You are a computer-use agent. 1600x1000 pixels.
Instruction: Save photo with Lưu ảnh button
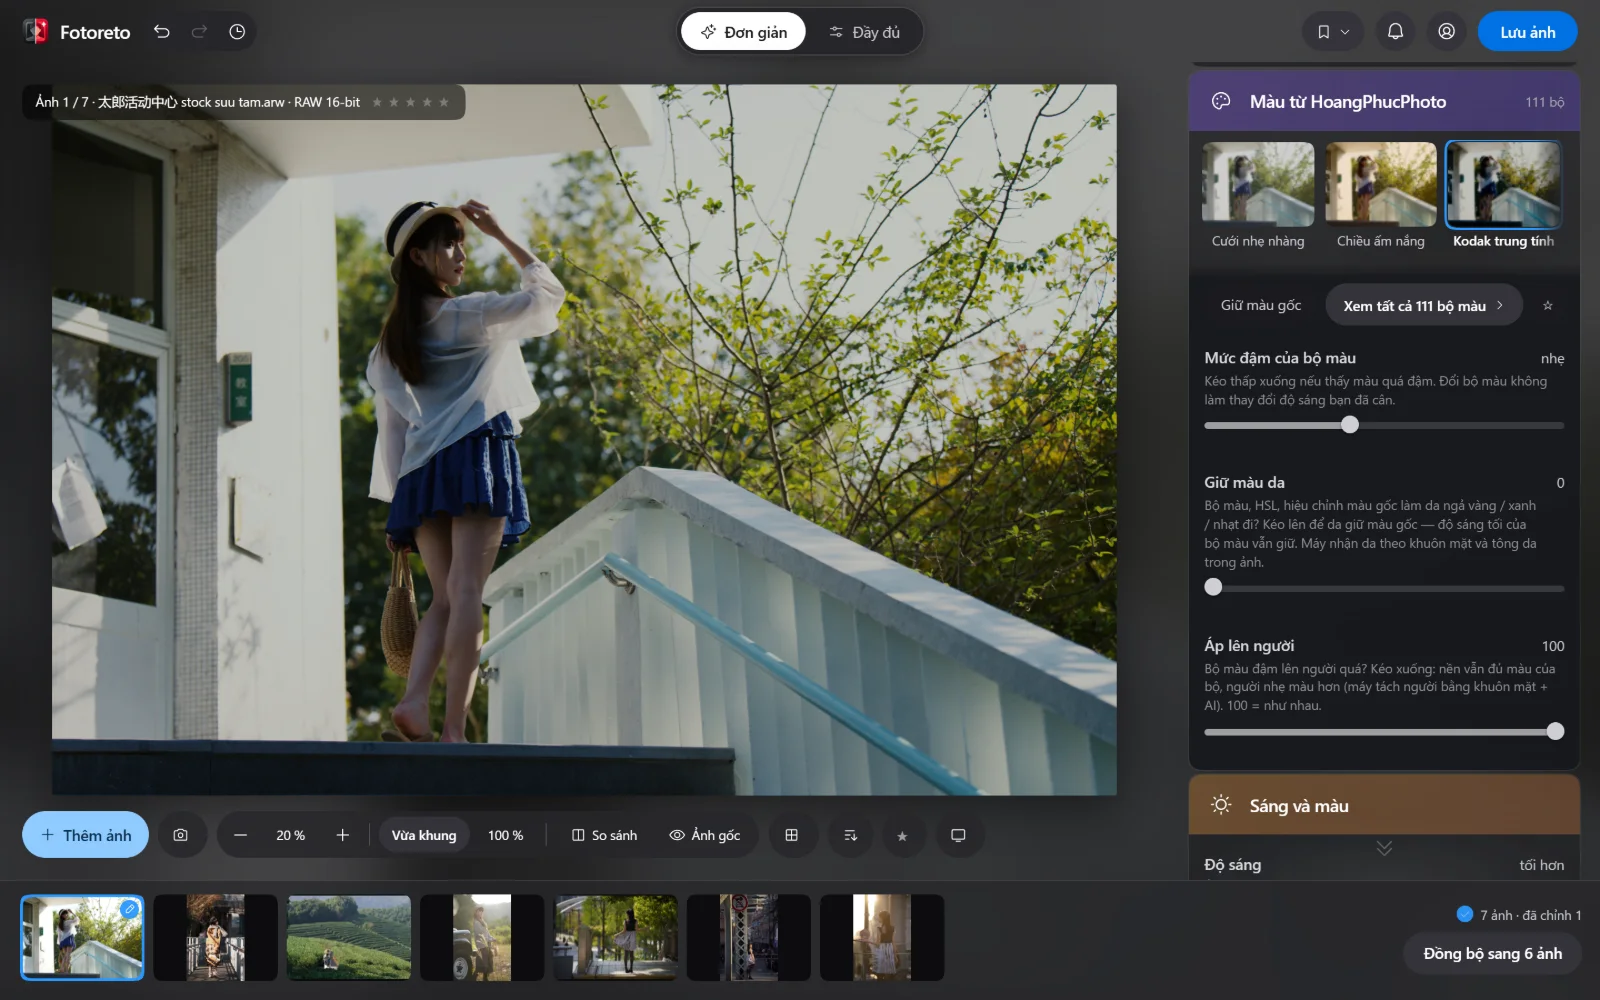1527,32
